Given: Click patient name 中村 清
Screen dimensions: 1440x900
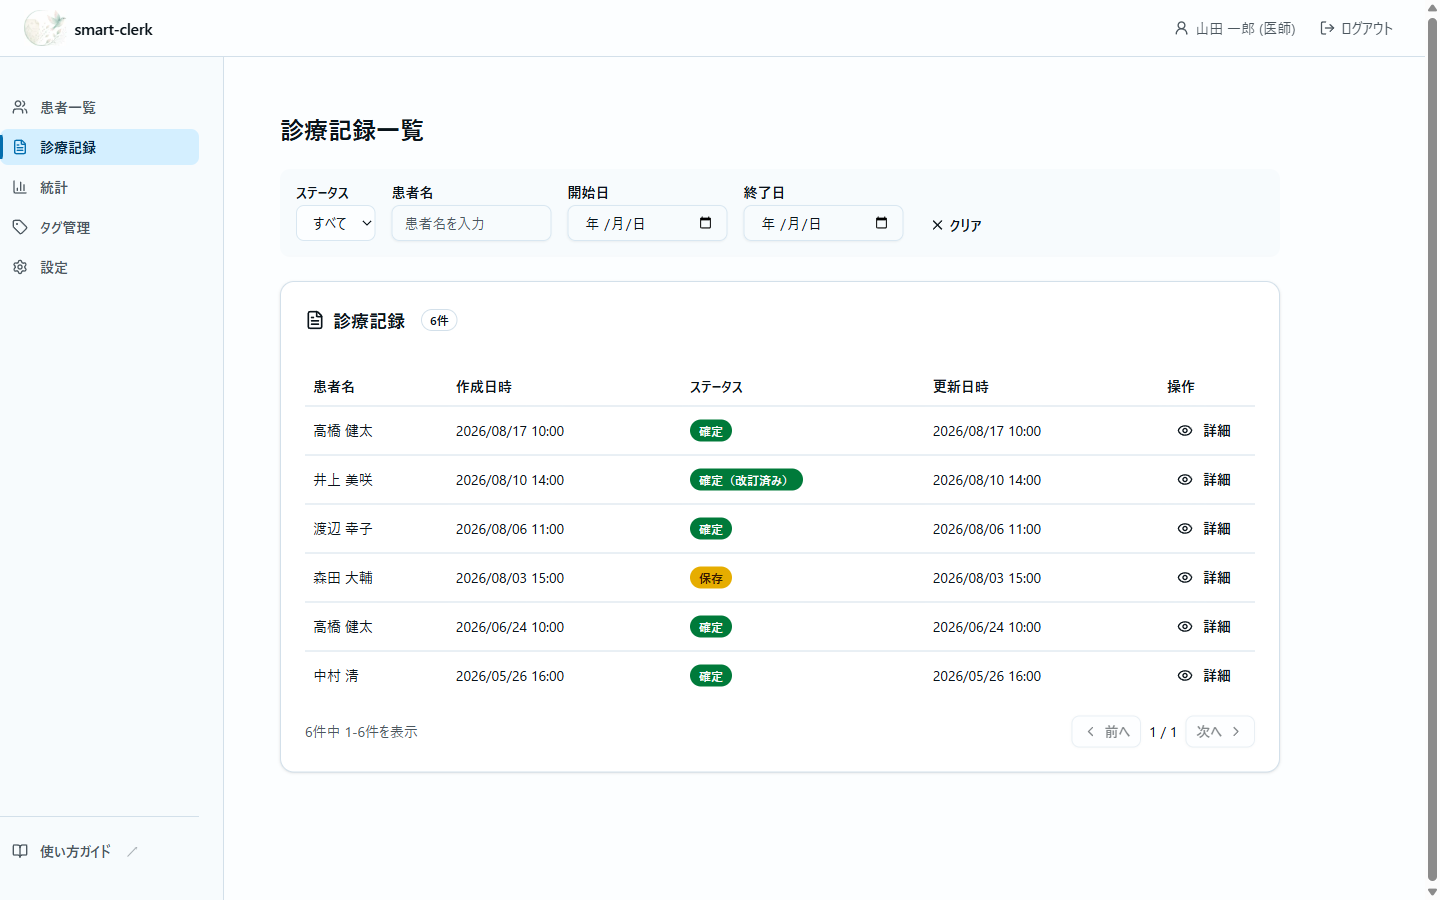Looking at the screenshot, I should [x=336, y=676].
